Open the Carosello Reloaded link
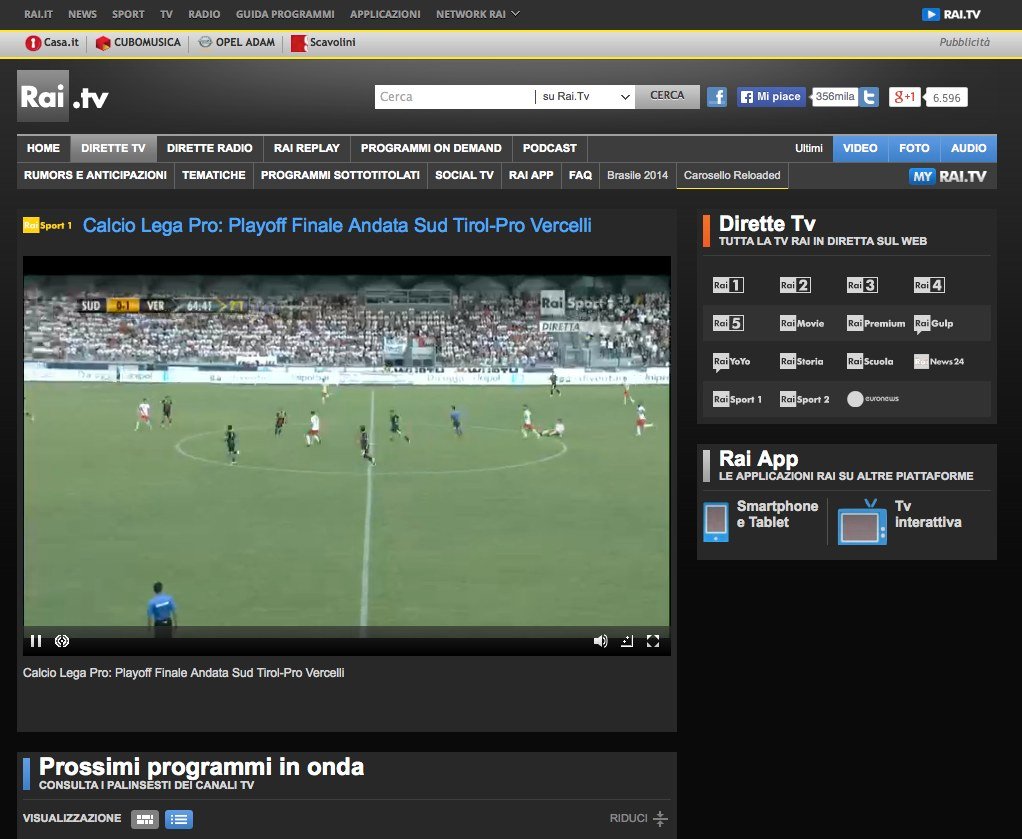Image resolution: width=1022 pixels, height=839 pixels. coord(732,175)
